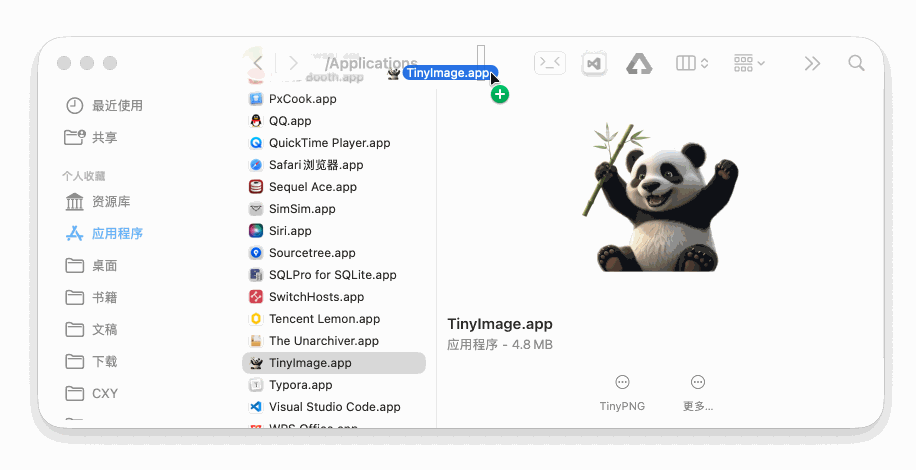916x470 pixels.
Task: Click the Sourcetree app icon
Action: pyautogui.click(x=255, y=253)
